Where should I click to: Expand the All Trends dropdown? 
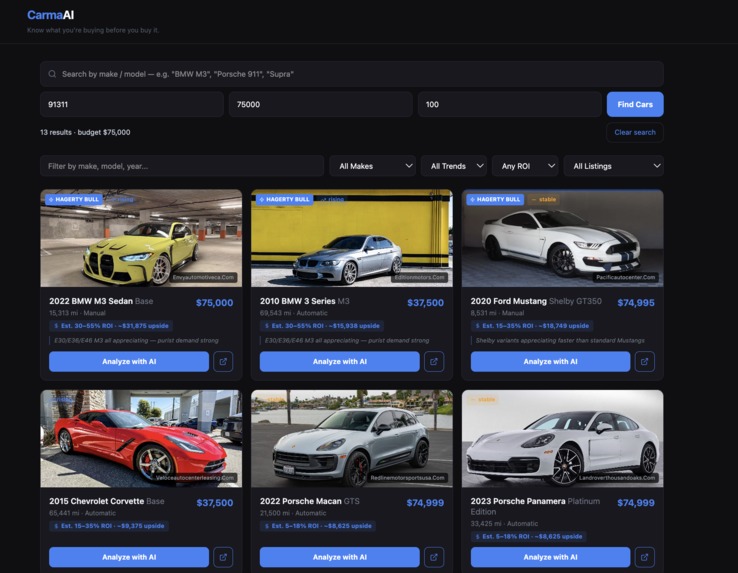click(x=454, y=166)
